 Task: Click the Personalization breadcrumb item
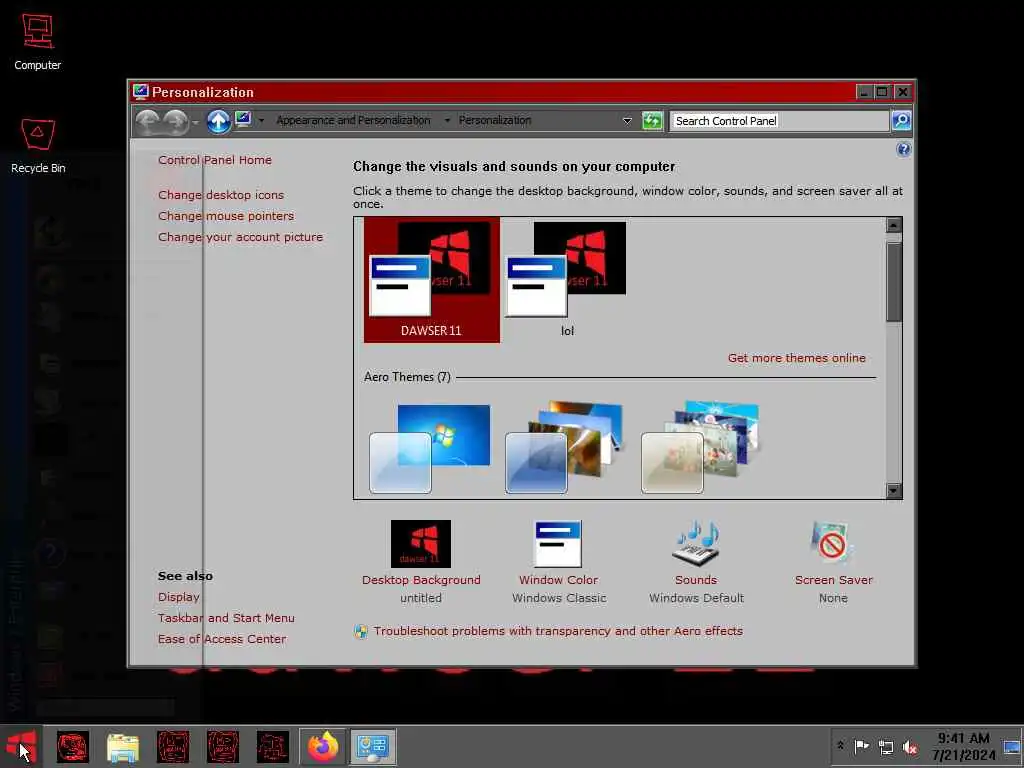495,120
